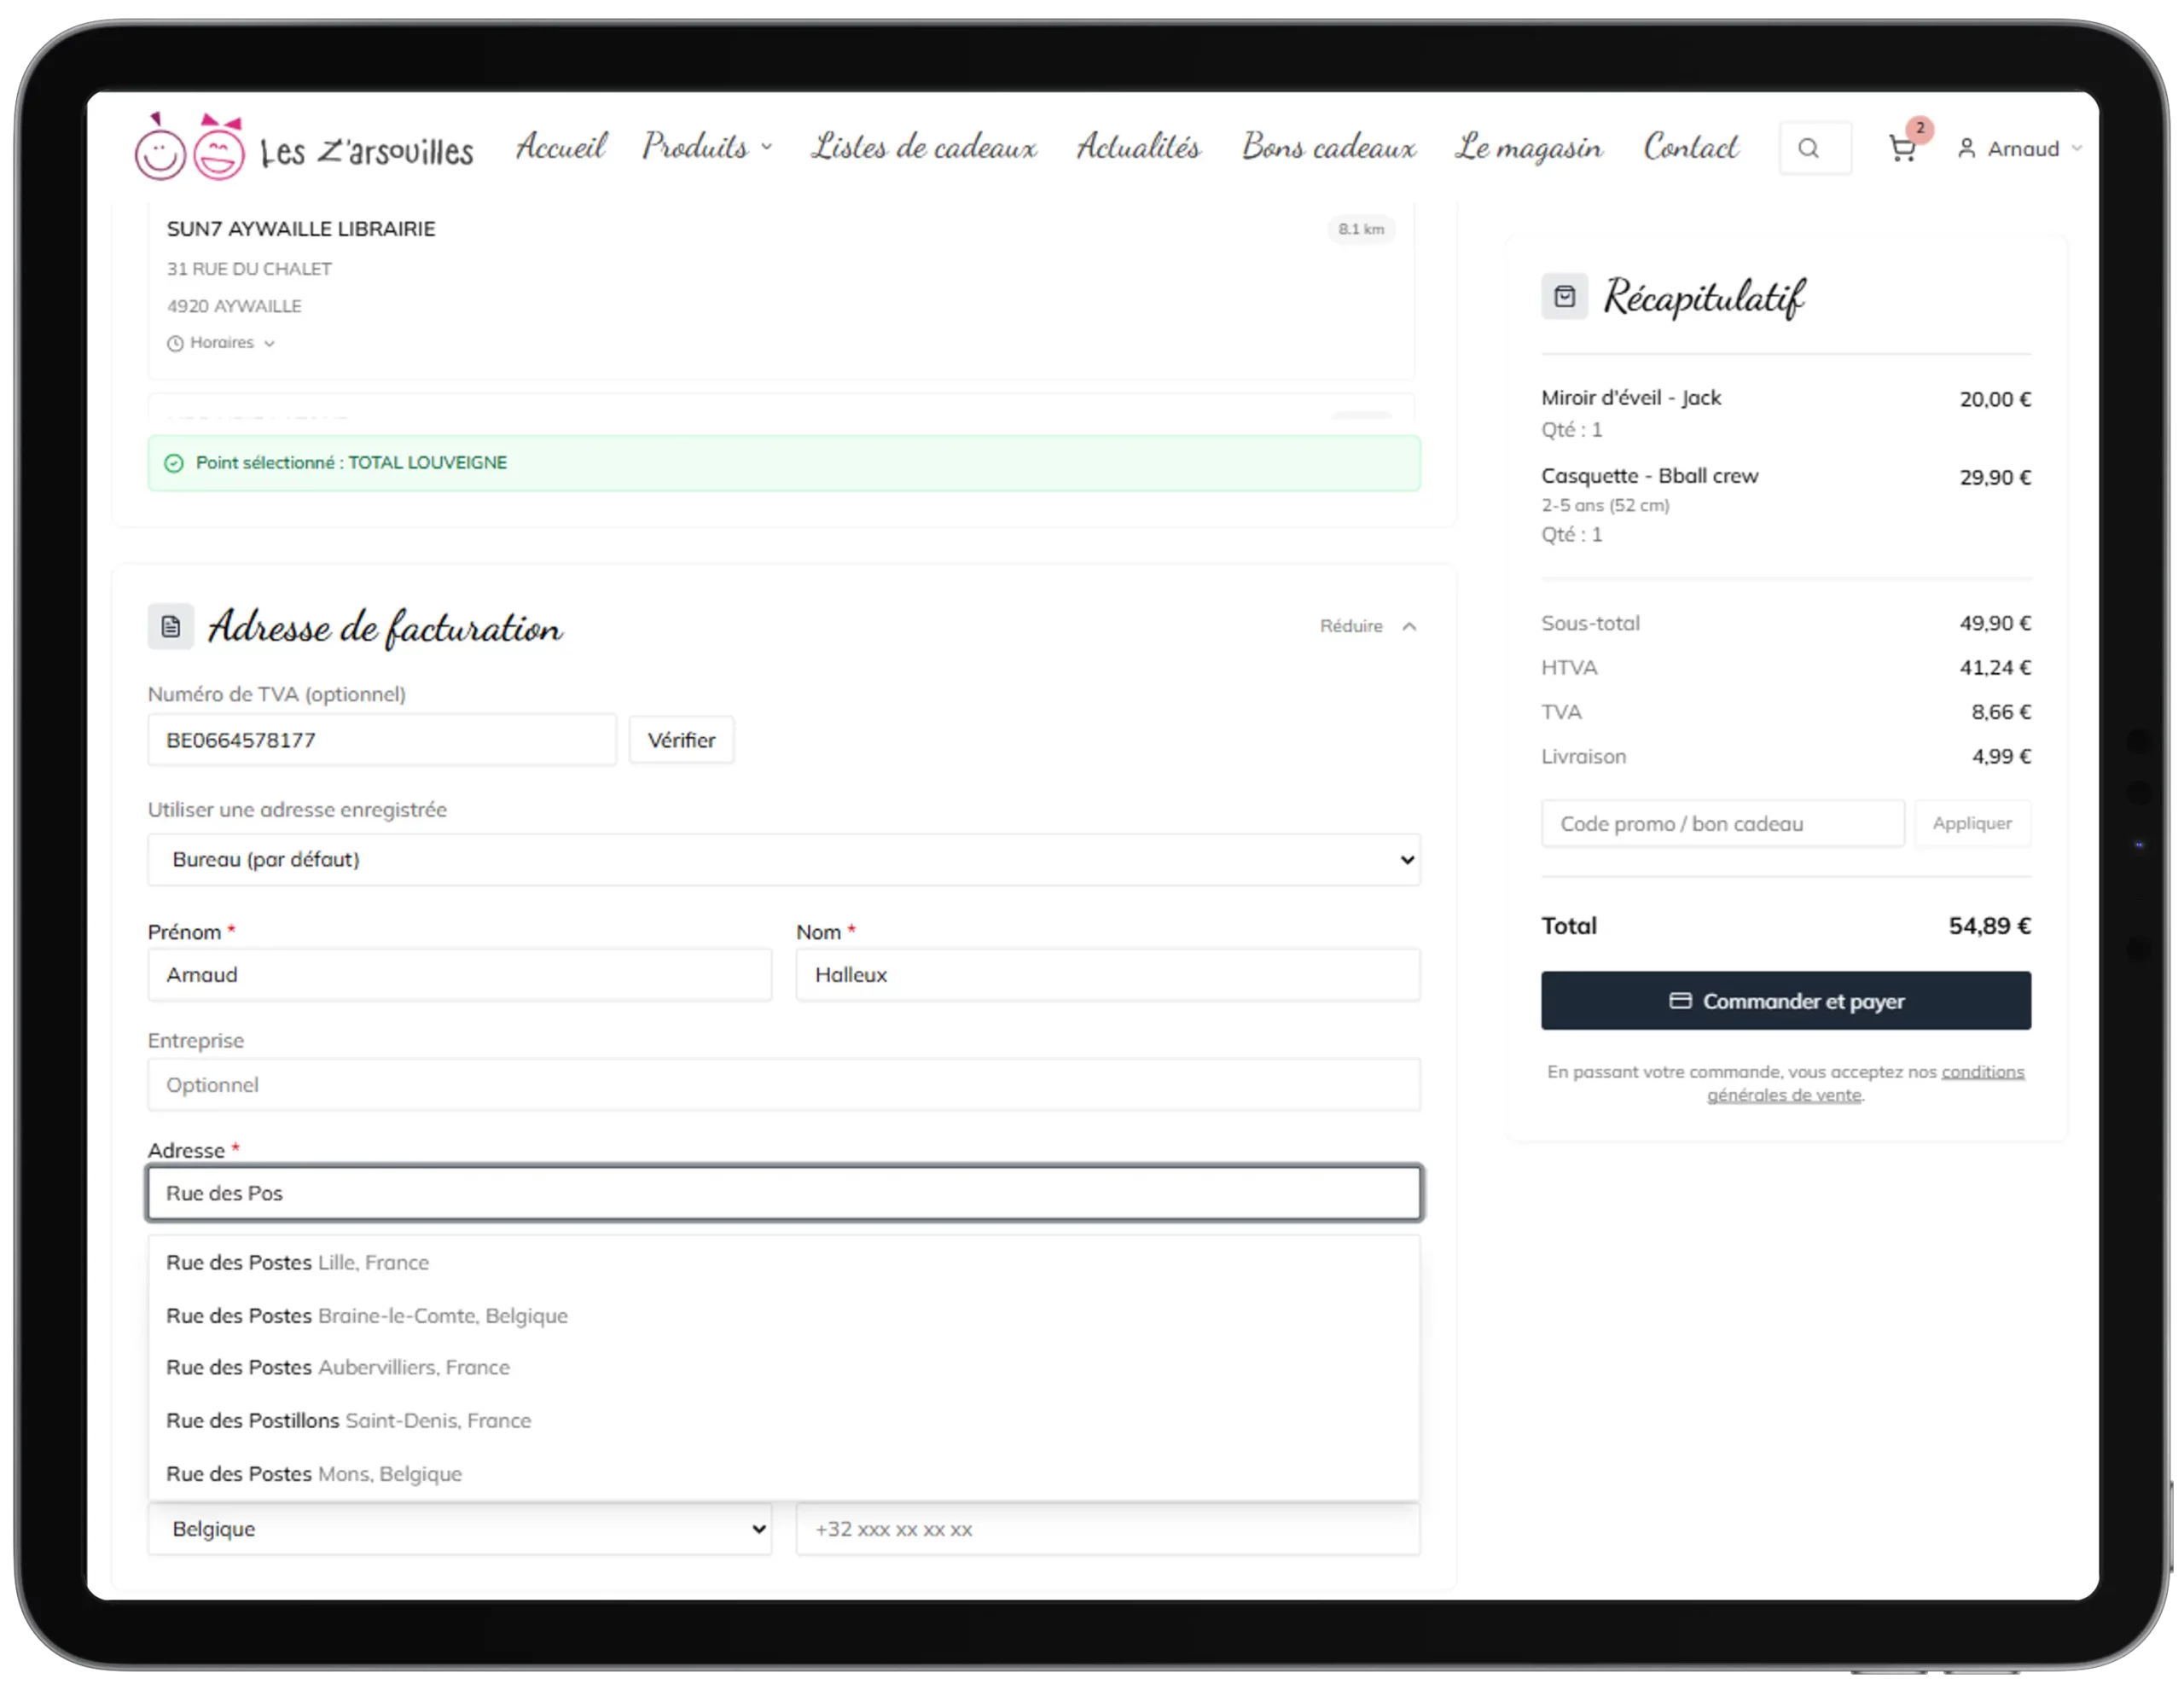Click the 8.1 km distance badge
Image resolution: width=2184 pixels, height=1690 pixels.
(1361, 229)
